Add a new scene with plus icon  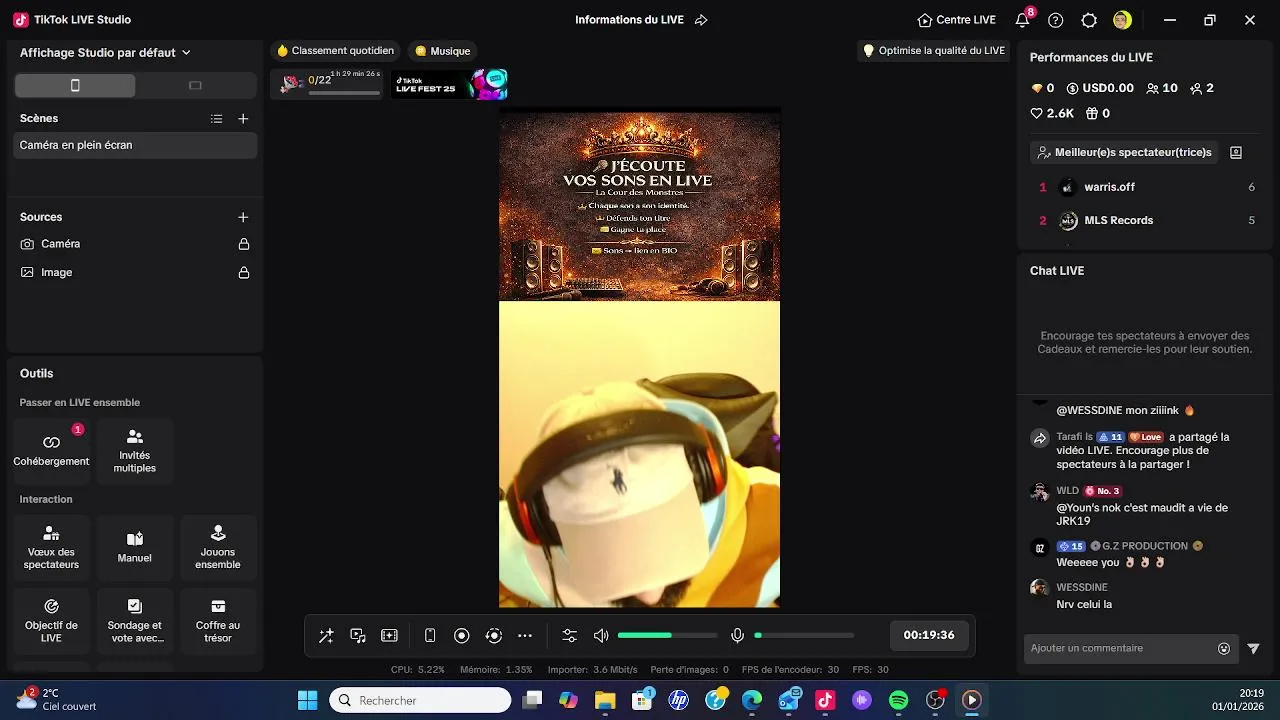(x=243, y=119)
